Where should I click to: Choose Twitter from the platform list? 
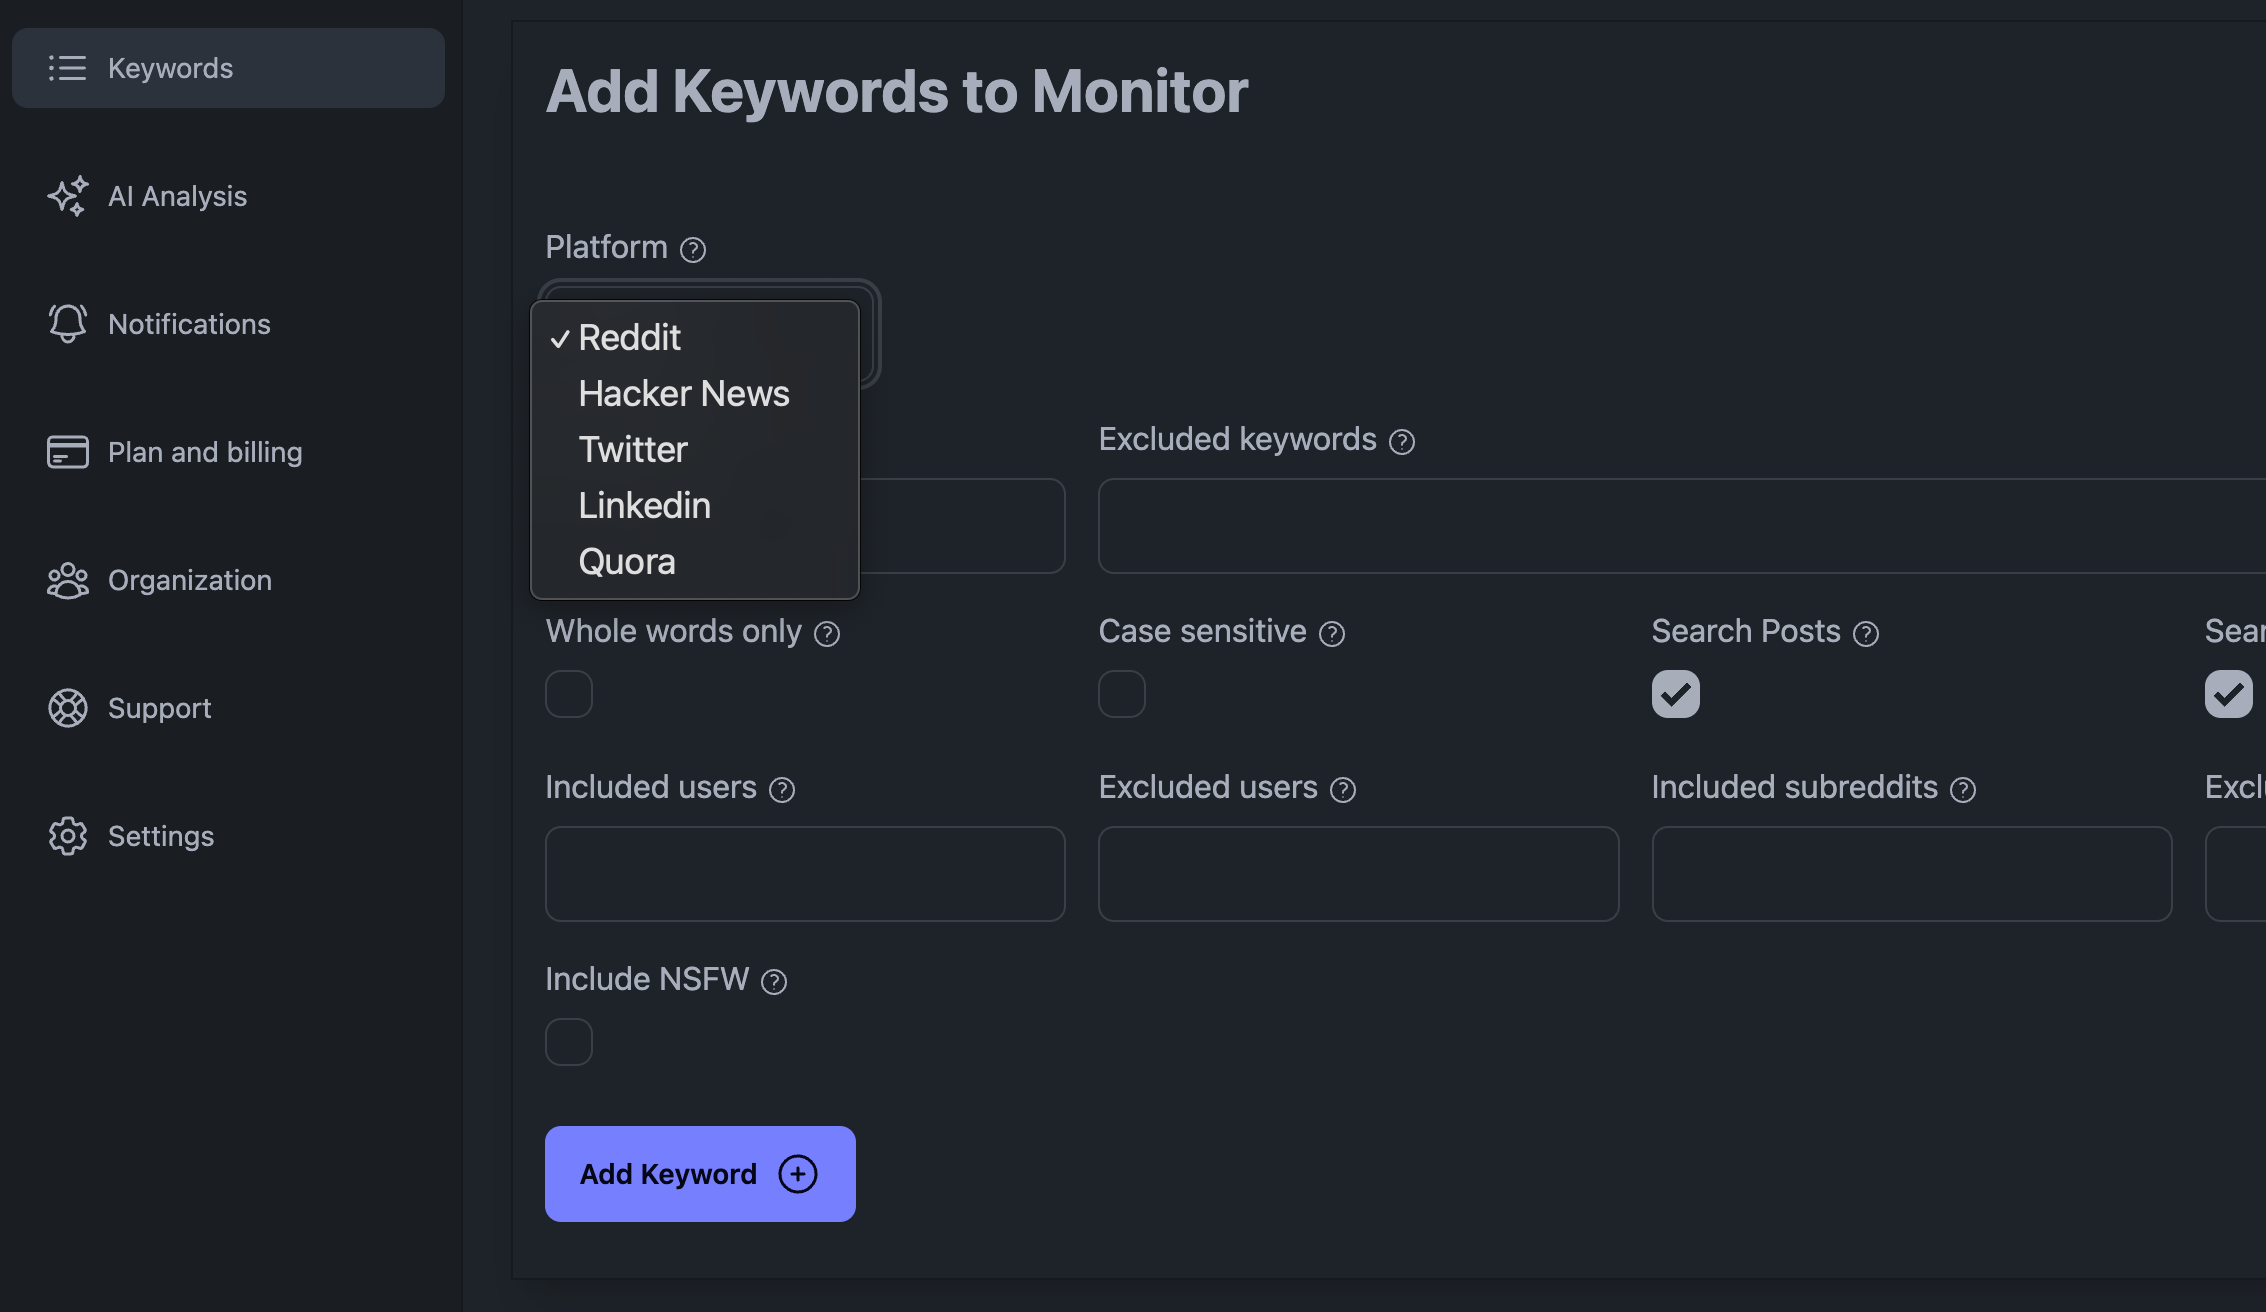695,450
